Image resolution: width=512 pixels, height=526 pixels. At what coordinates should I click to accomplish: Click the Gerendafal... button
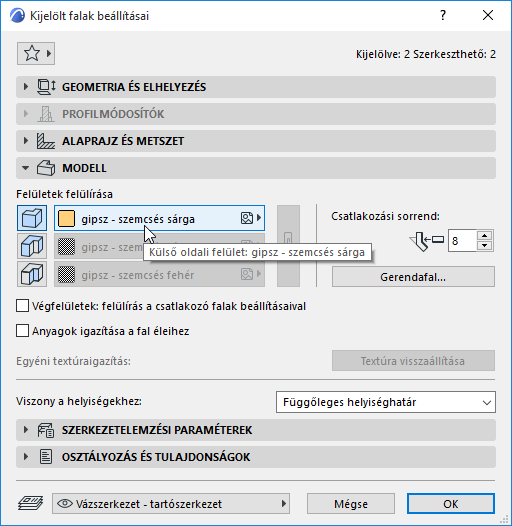tap(413, 277)
